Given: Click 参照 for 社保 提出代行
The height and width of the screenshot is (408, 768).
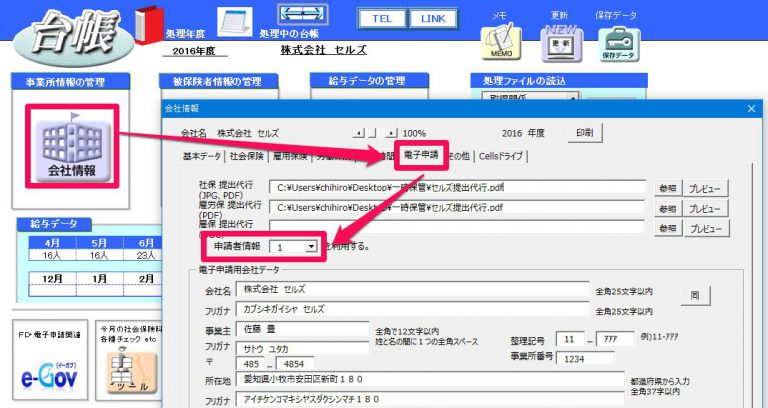Looking at the screenshot, I should tap(668, 189).
